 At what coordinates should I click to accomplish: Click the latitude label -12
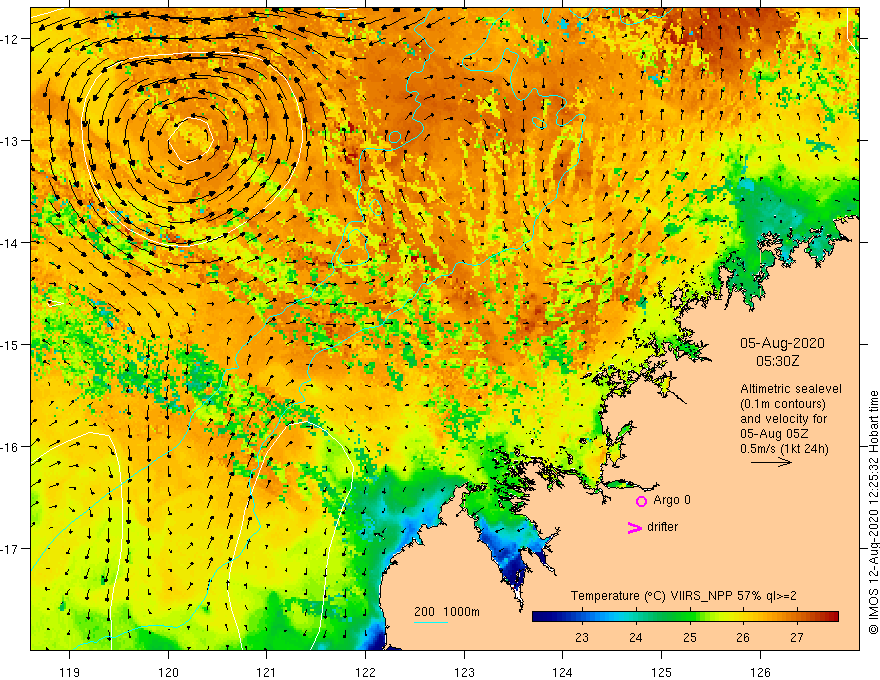pyautogui.click(x=9, y=39)
